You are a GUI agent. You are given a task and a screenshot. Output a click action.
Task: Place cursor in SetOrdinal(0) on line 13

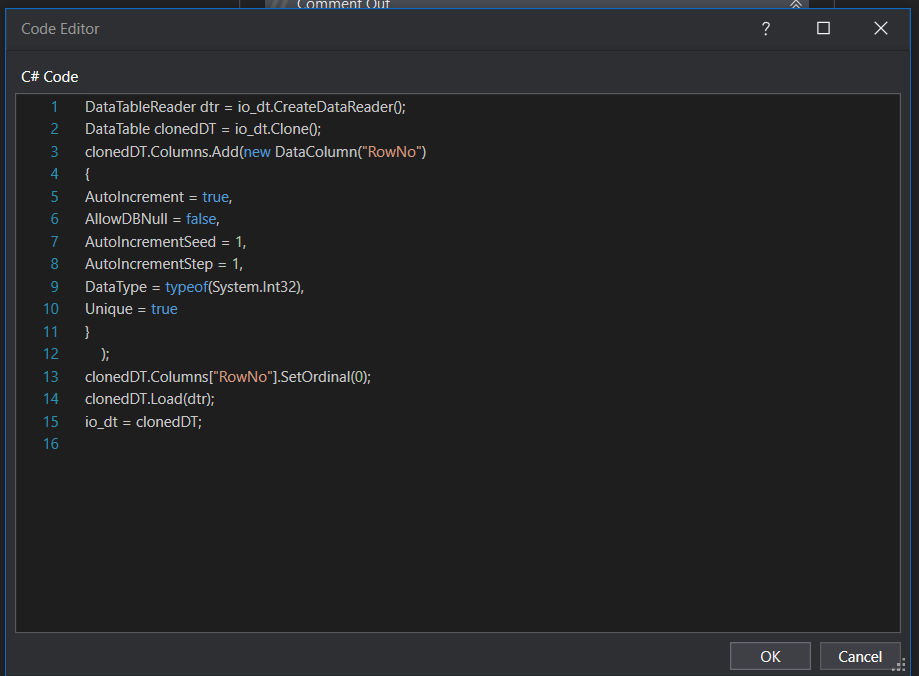[327, 377]
